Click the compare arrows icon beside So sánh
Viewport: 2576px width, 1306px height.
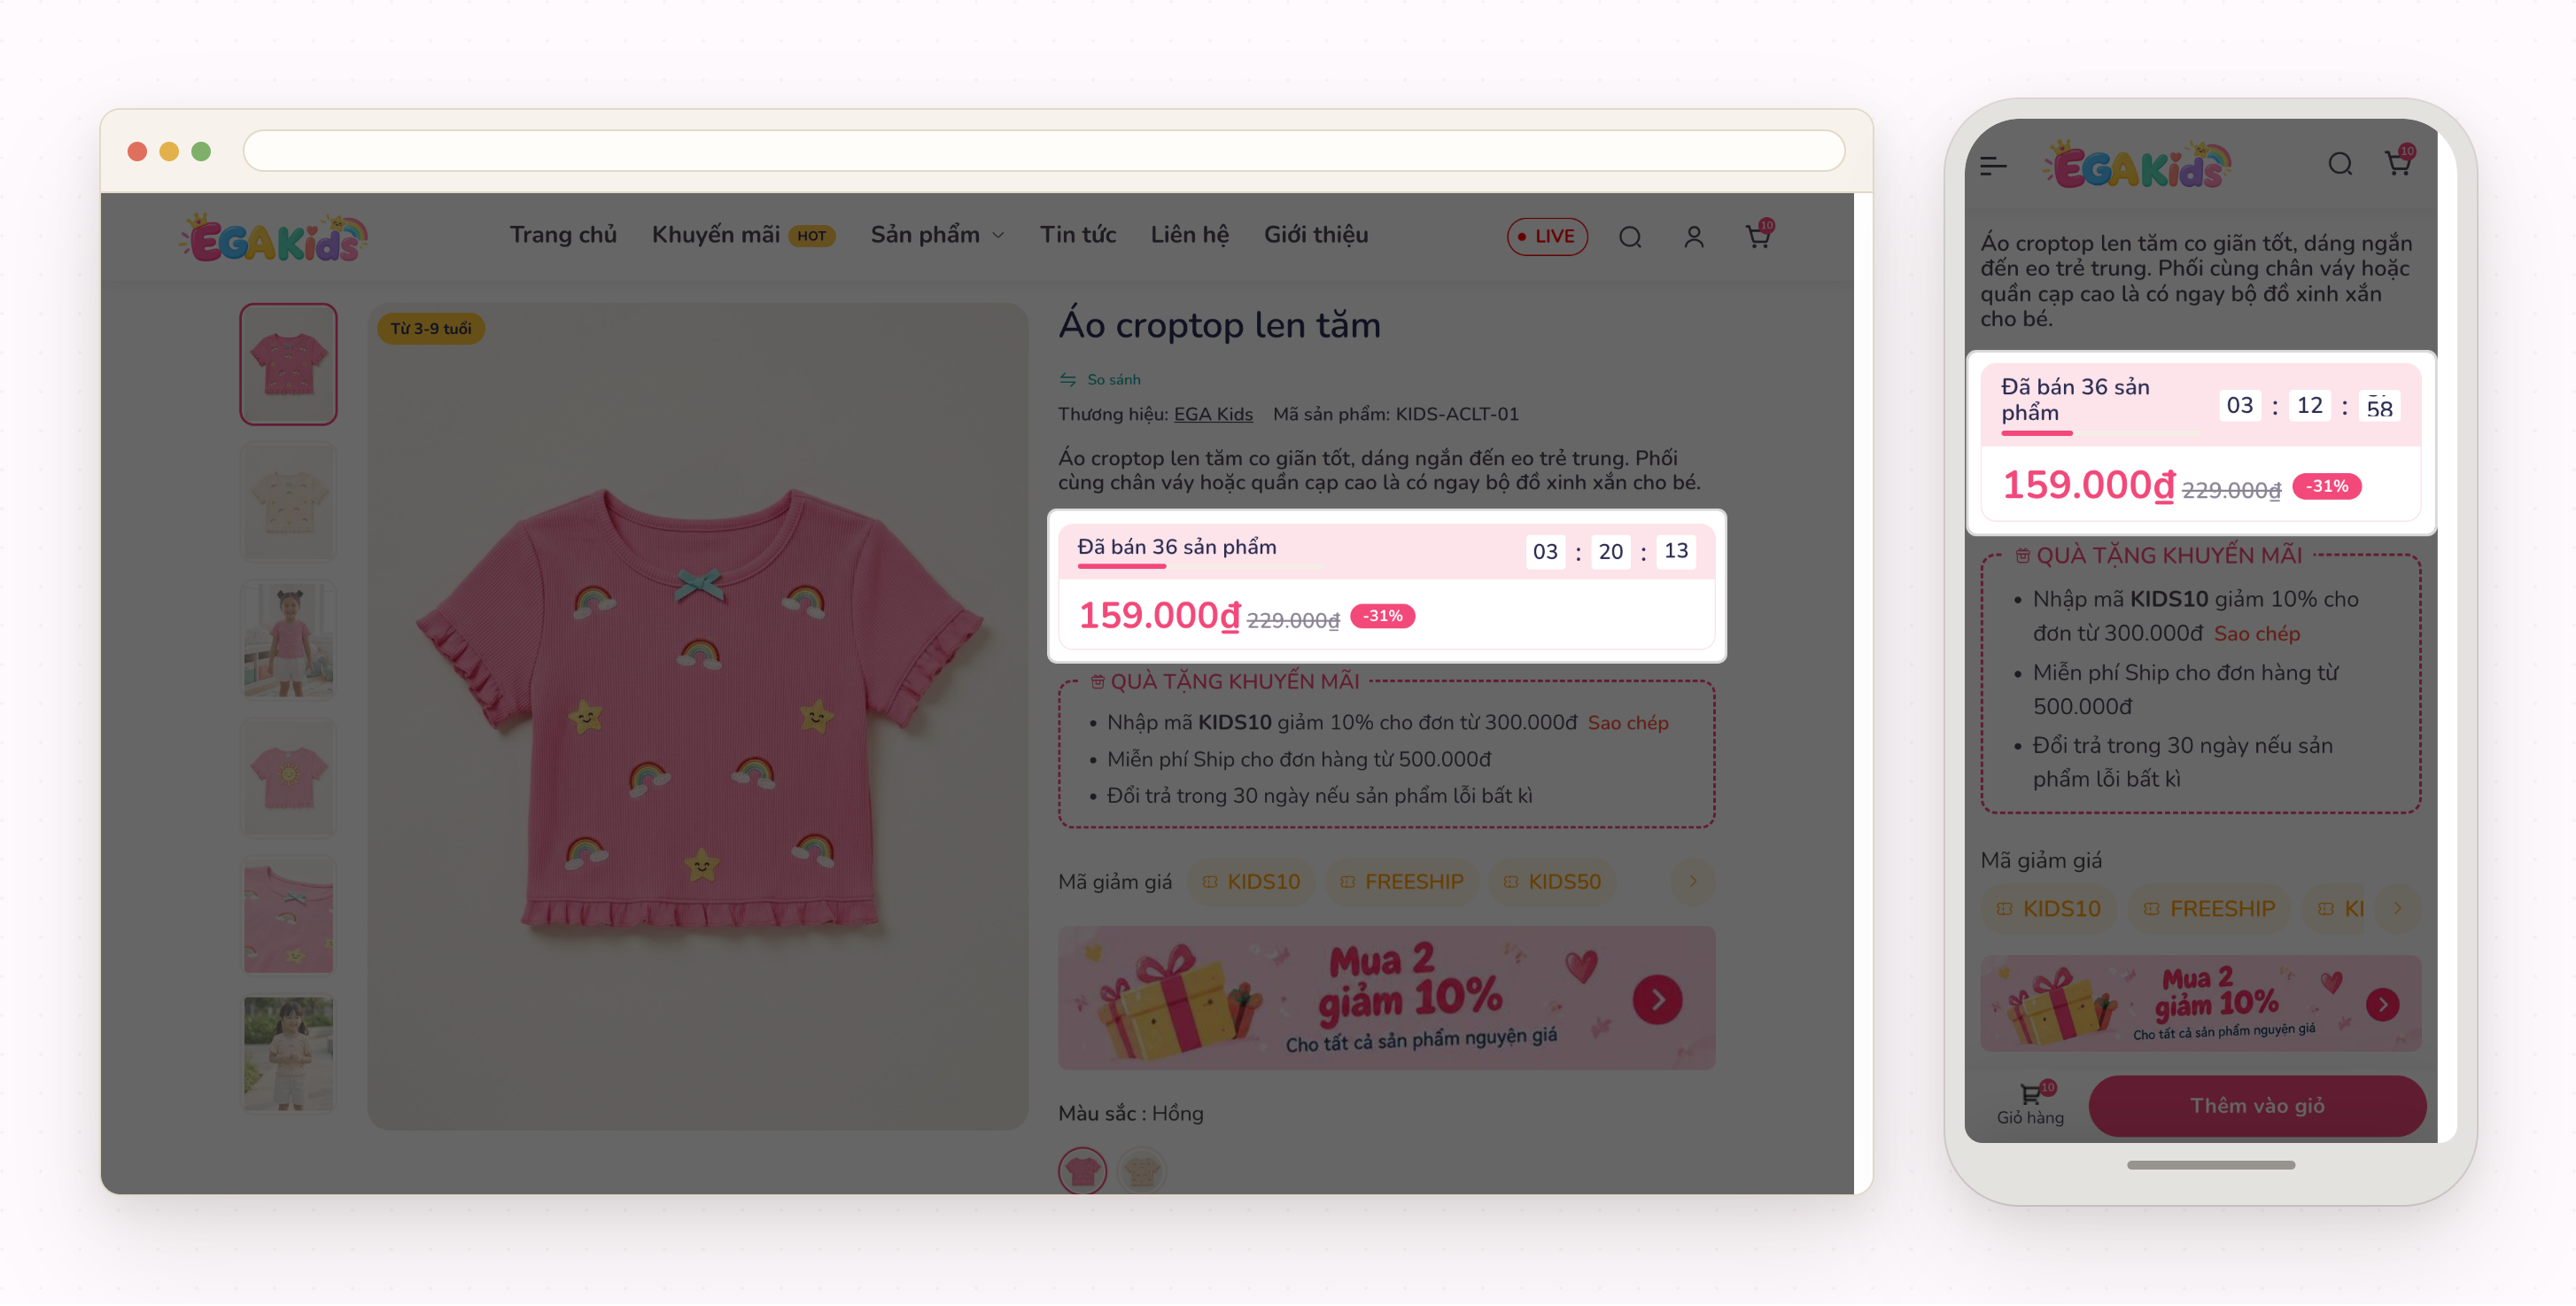point(1068,380)
